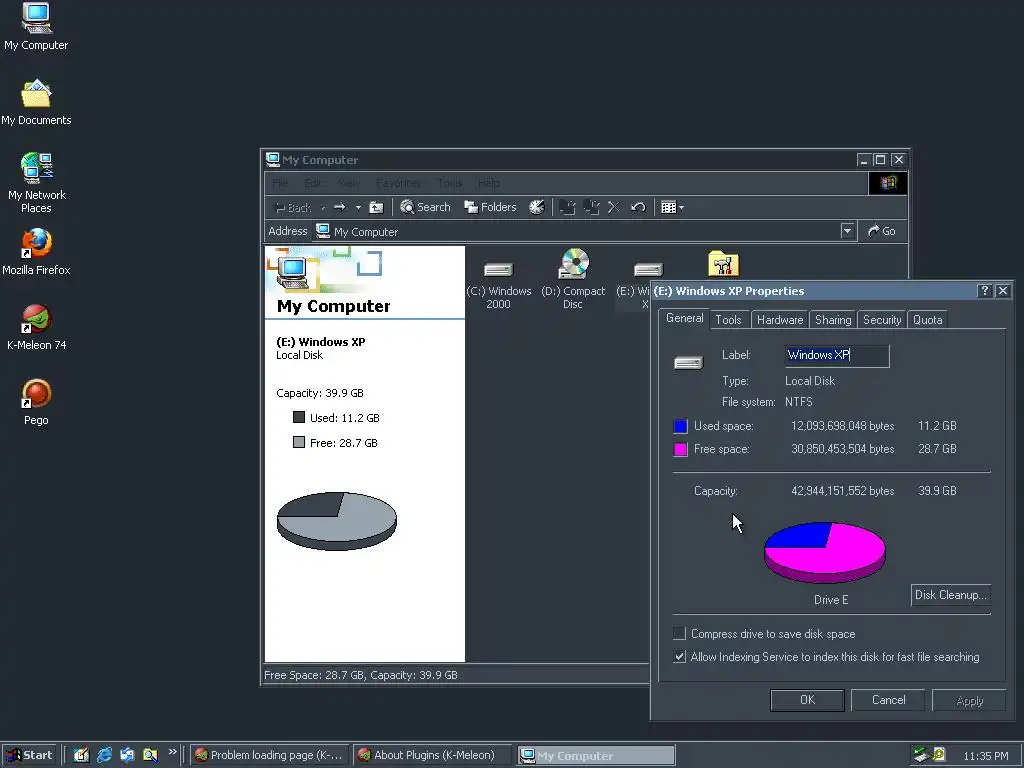This screenshot has height=768, width=1024.
Task: Click OK in Properties dialog
Action: tap(807, 699)
